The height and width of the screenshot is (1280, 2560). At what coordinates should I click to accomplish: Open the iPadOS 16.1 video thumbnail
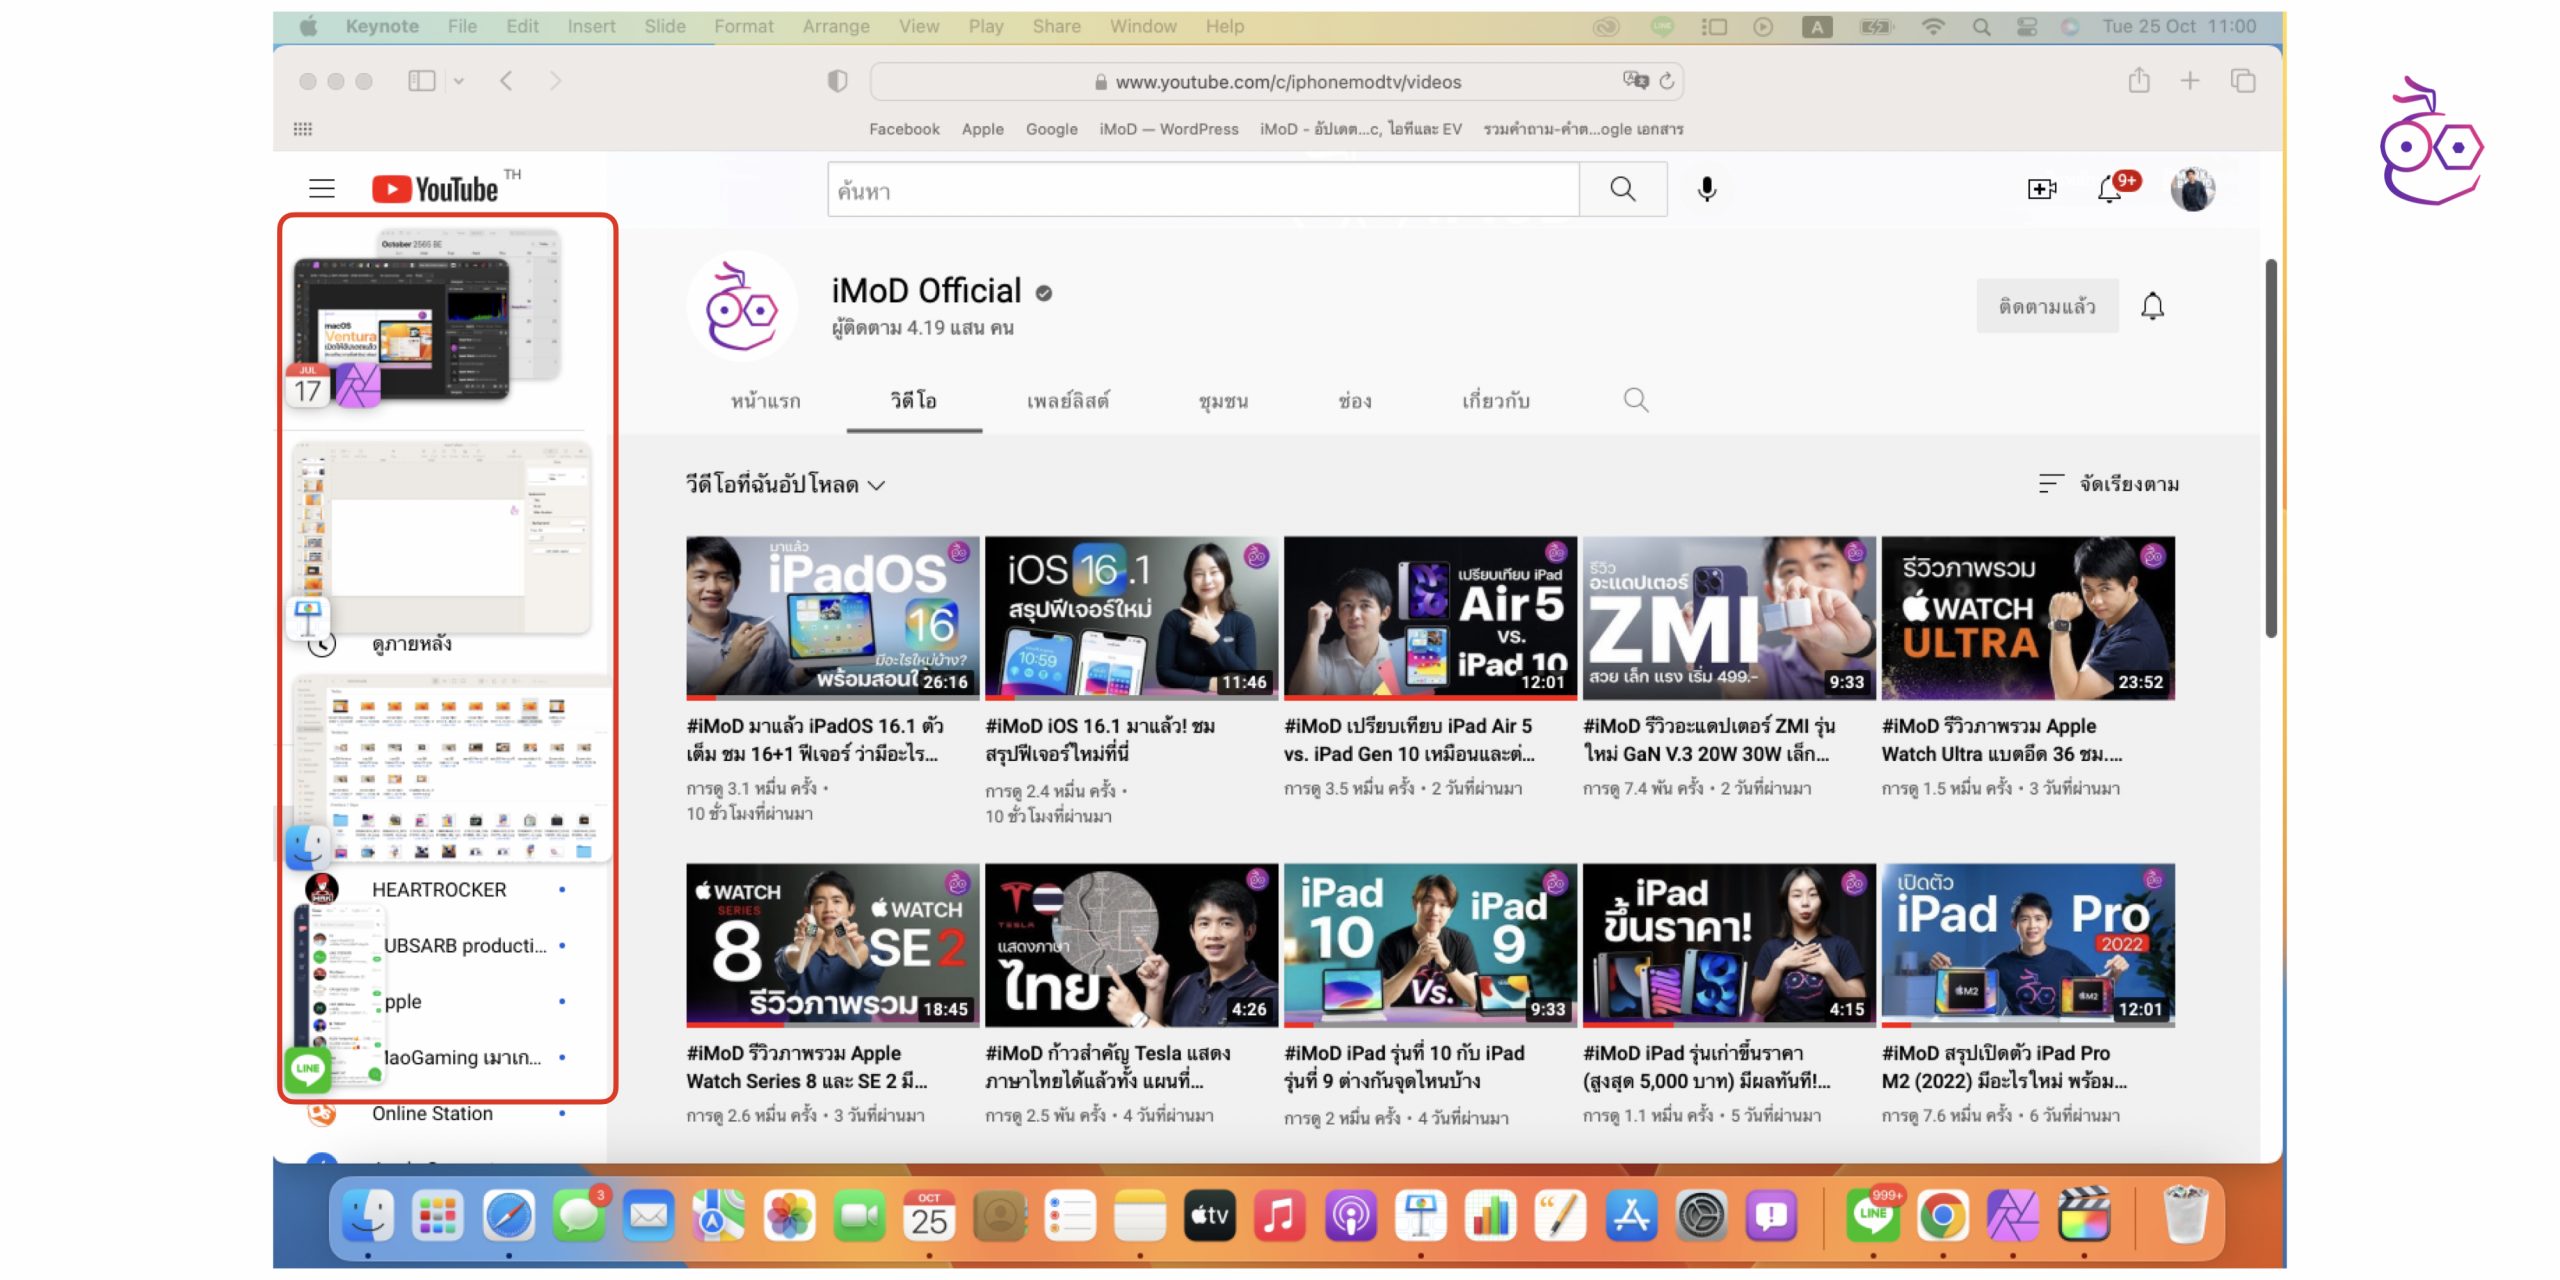832,617
